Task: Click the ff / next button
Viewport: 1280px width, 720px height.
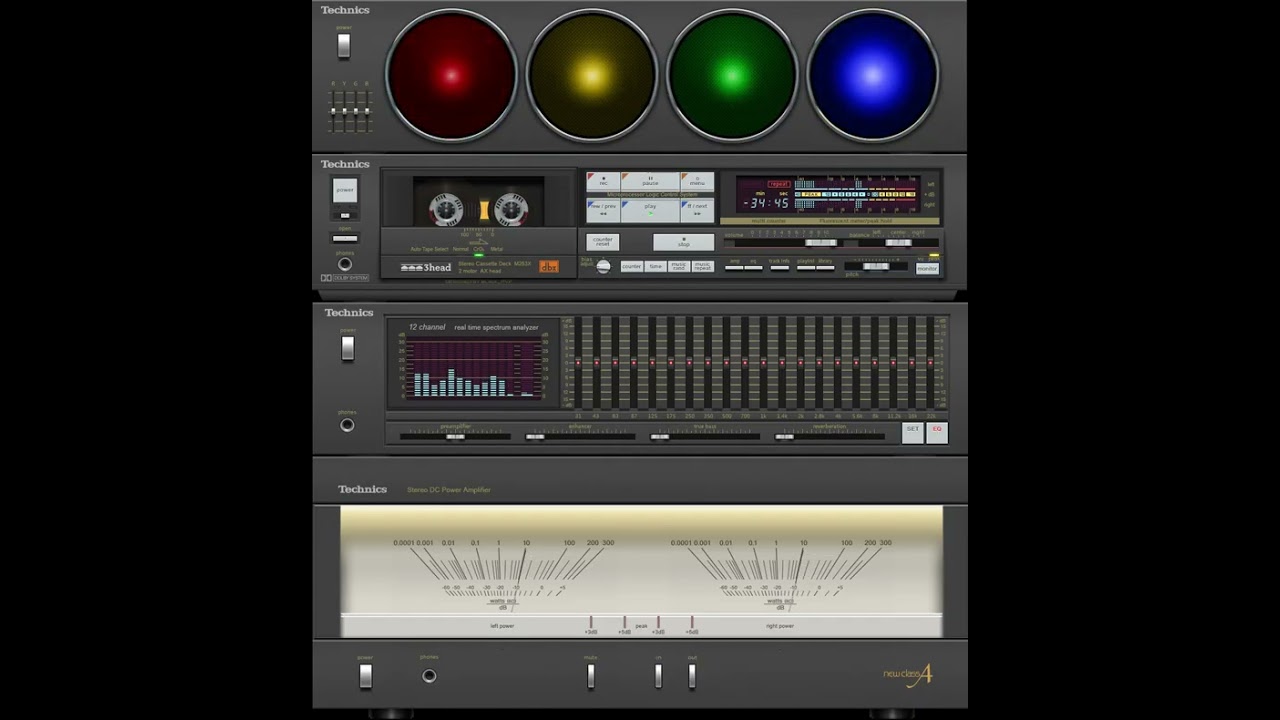Action: click(697, 210)
